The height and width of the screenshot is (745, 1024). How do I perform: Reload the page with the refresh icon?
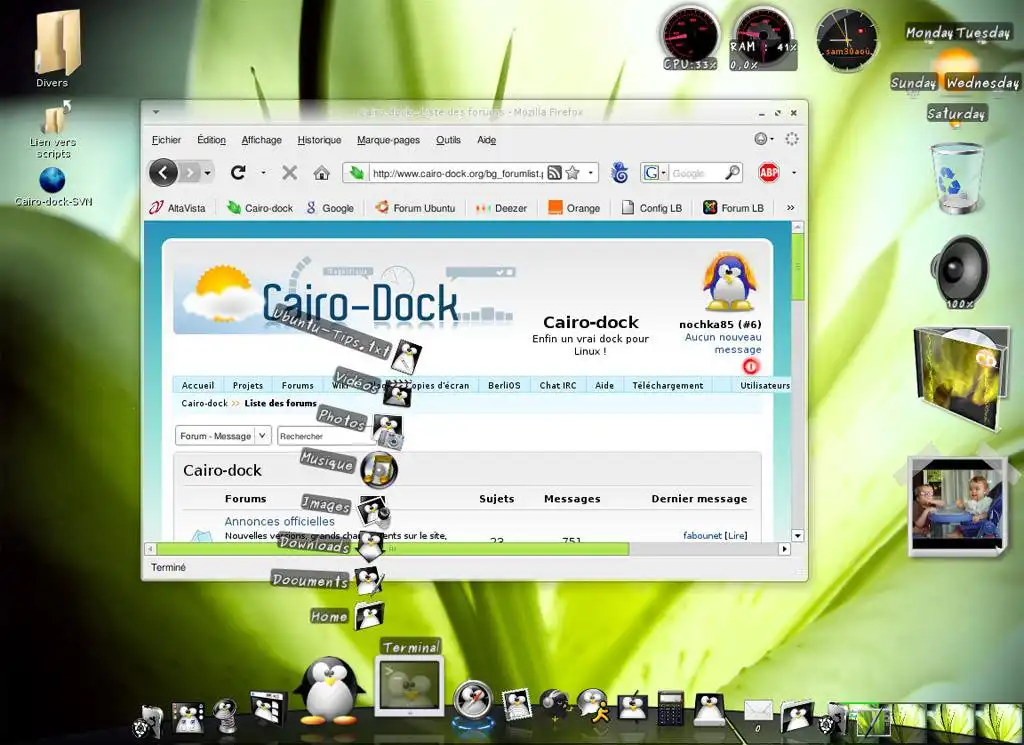[238, 173]
